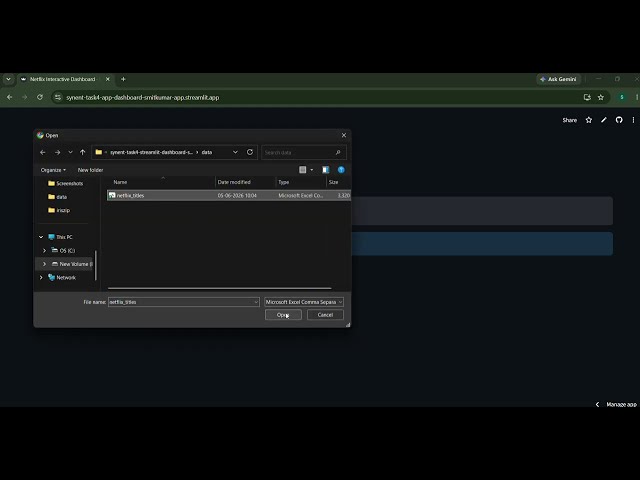640x480 pixels.
Task: Open the file type filter dropdown
Action: point(304,302)
